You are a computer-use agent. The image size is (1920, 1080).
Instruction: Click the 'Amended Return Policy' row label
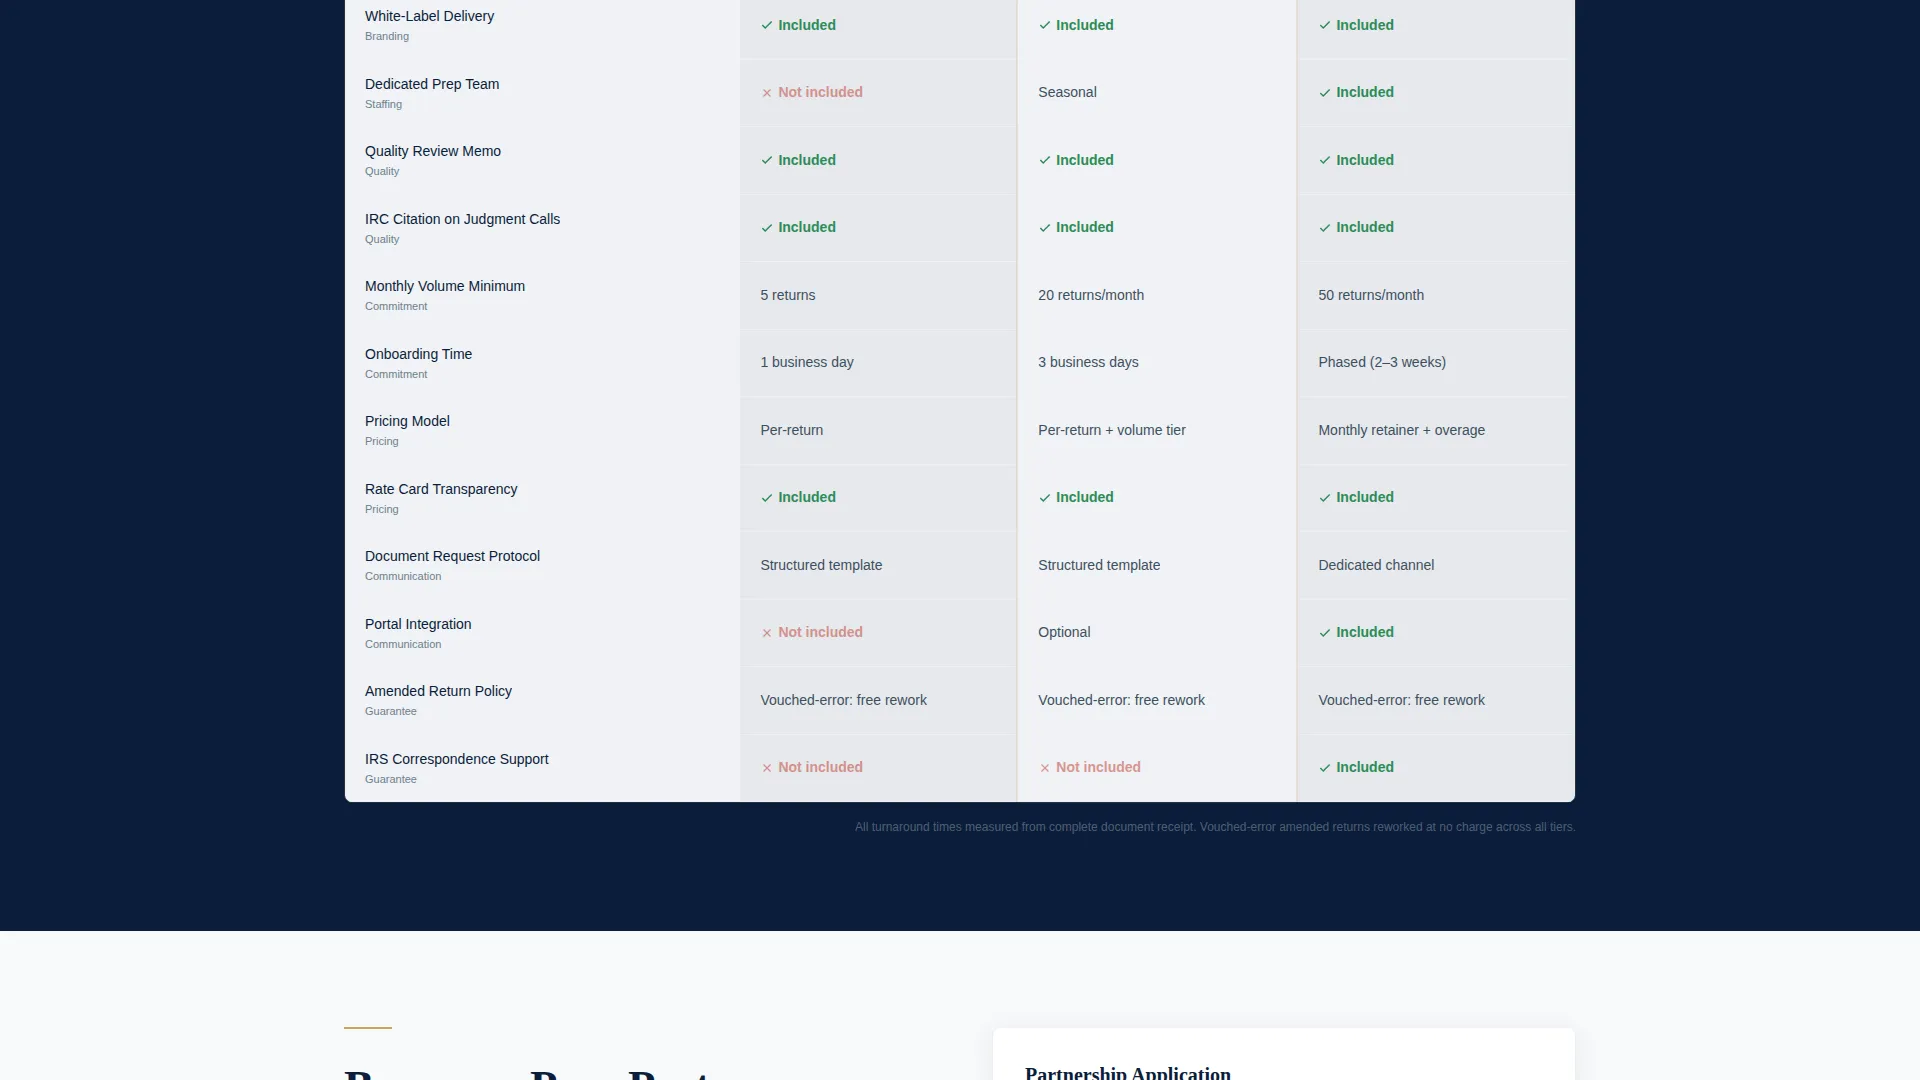coord(438,691)
